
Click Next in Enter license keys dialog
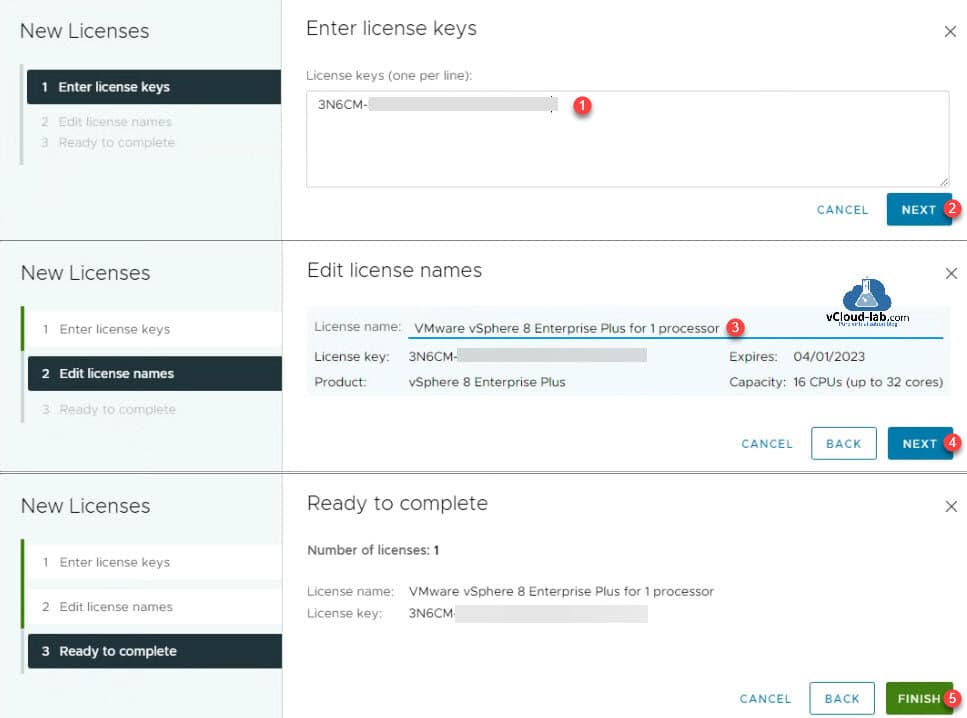(x=919, y=210)
